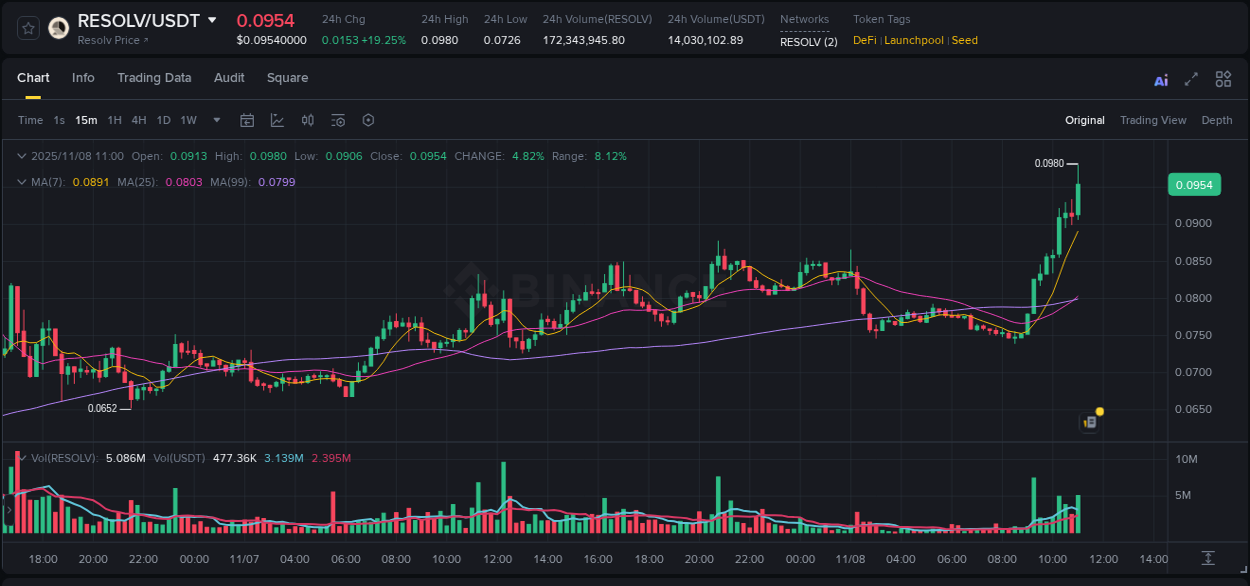Image resolution: width=1250 pixels, height=586 pixels.
Task: Open the indicator list settings icon
Action: click(x=337, y=119)
